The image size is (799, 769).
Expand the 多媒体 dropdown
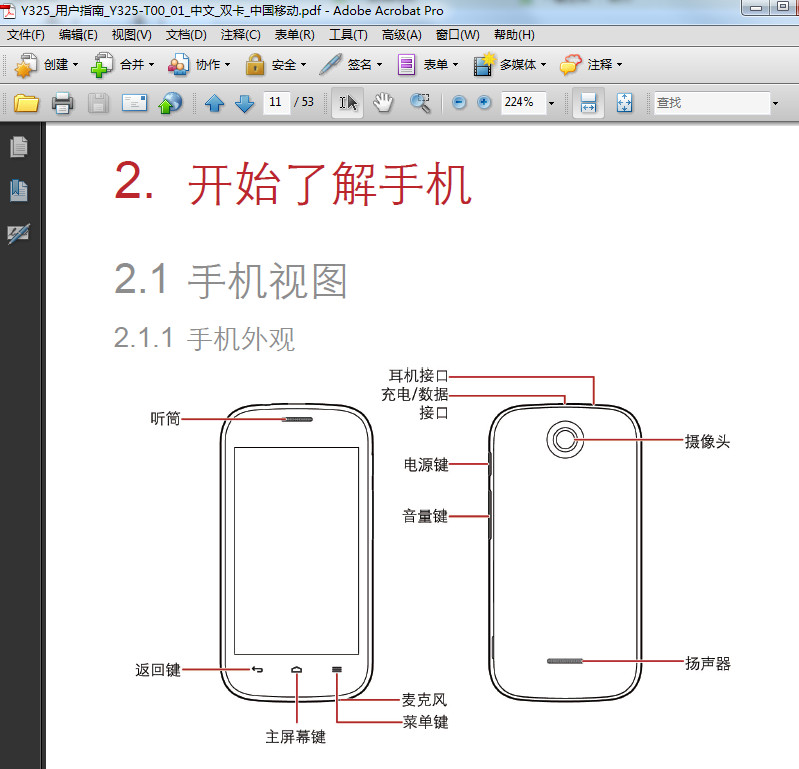point(543,65)
